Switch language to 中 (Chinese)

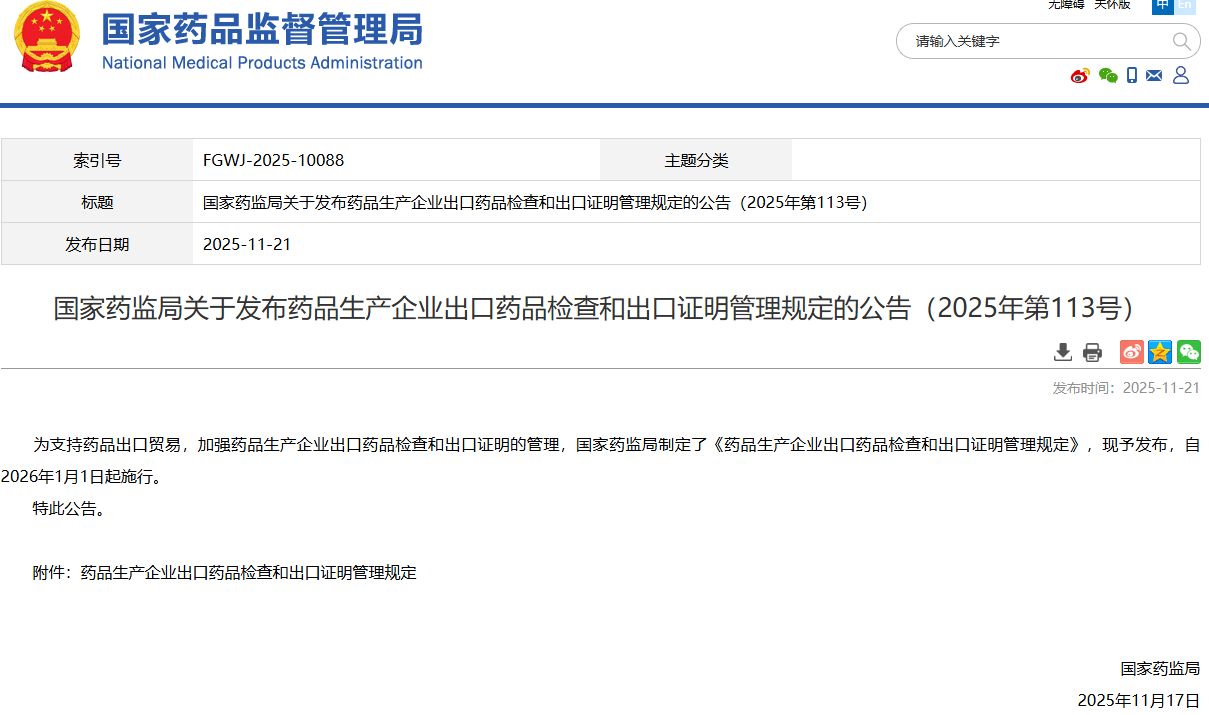(x=1162, y=5)
